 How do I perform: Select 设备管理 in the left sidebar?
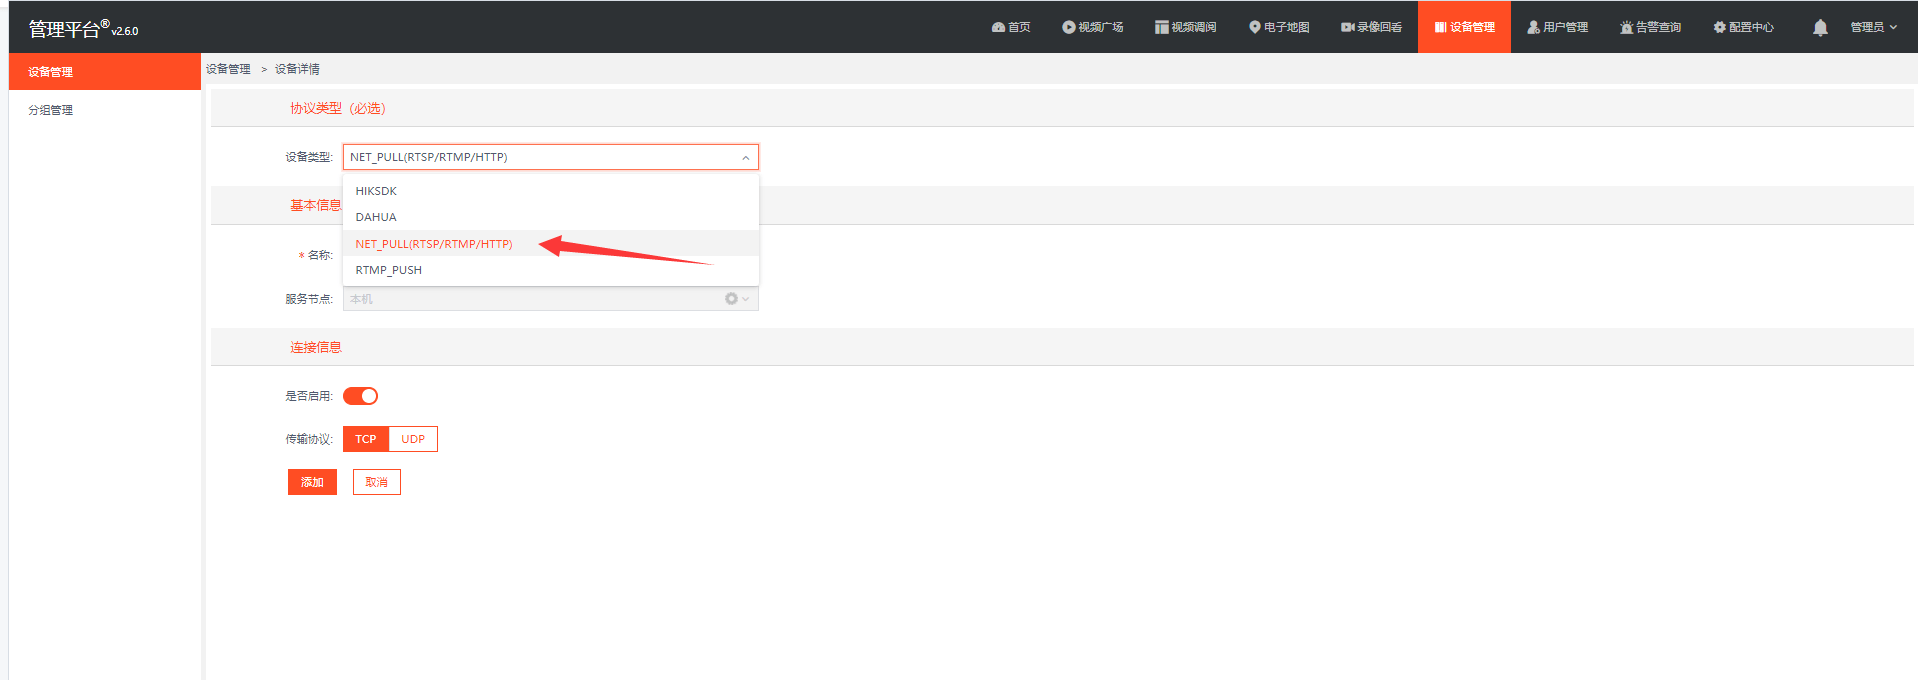coord(105,72)
